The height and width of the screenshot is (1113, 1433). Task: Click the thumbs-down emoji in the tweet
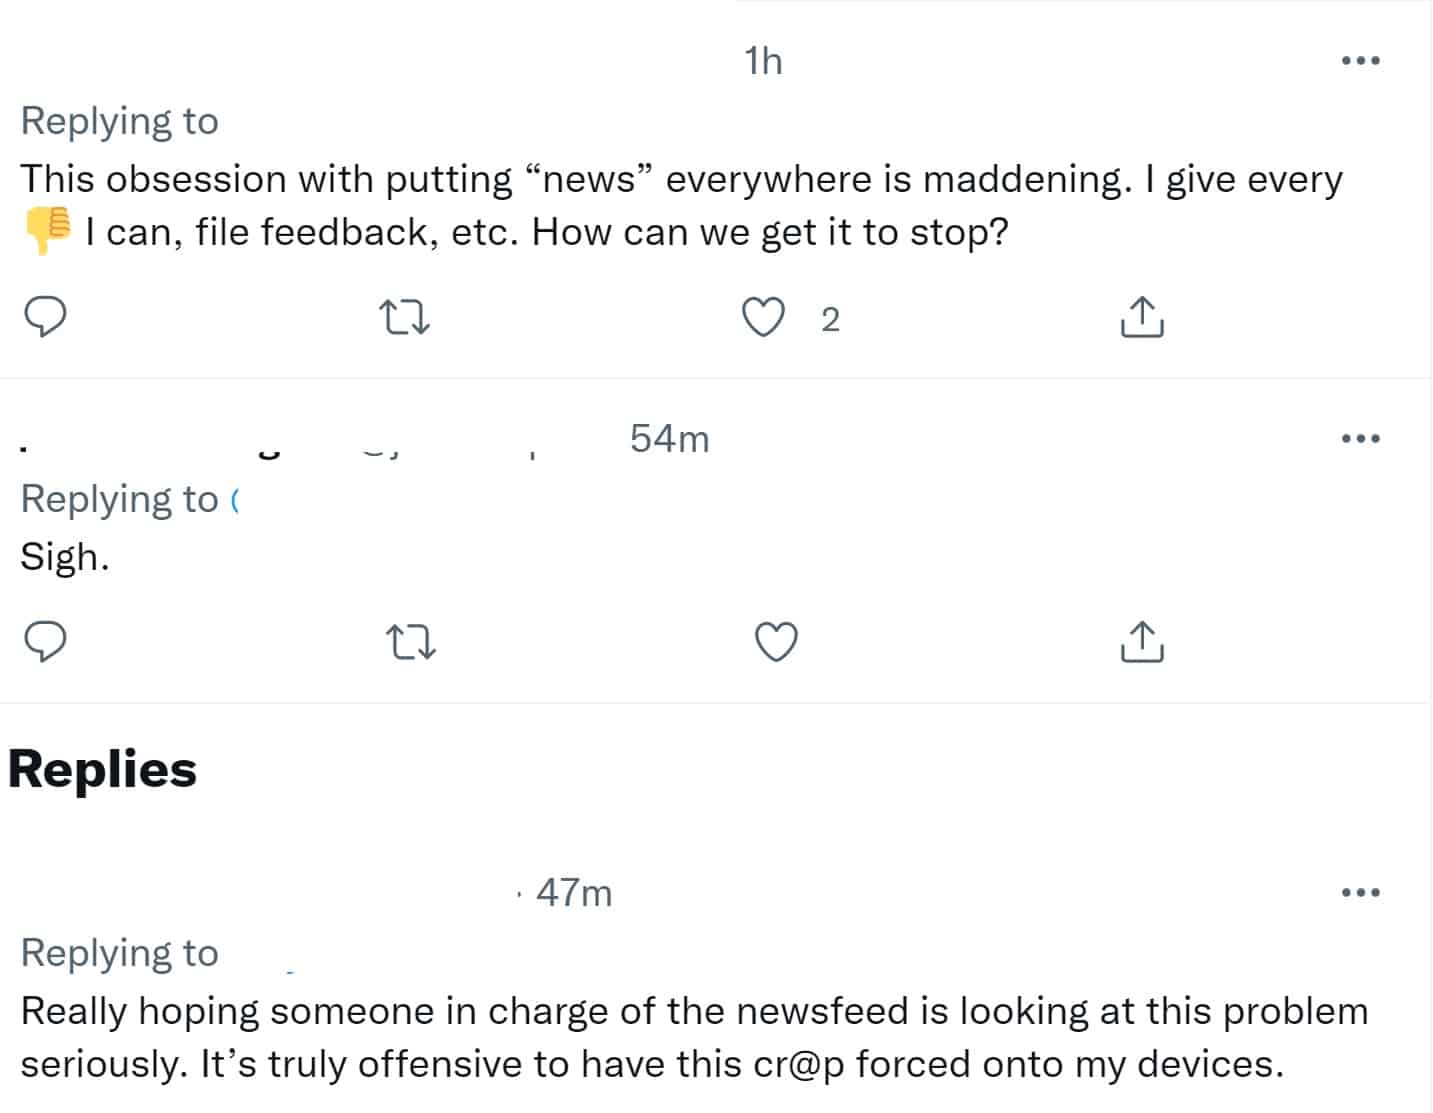(x=47, y=231)
